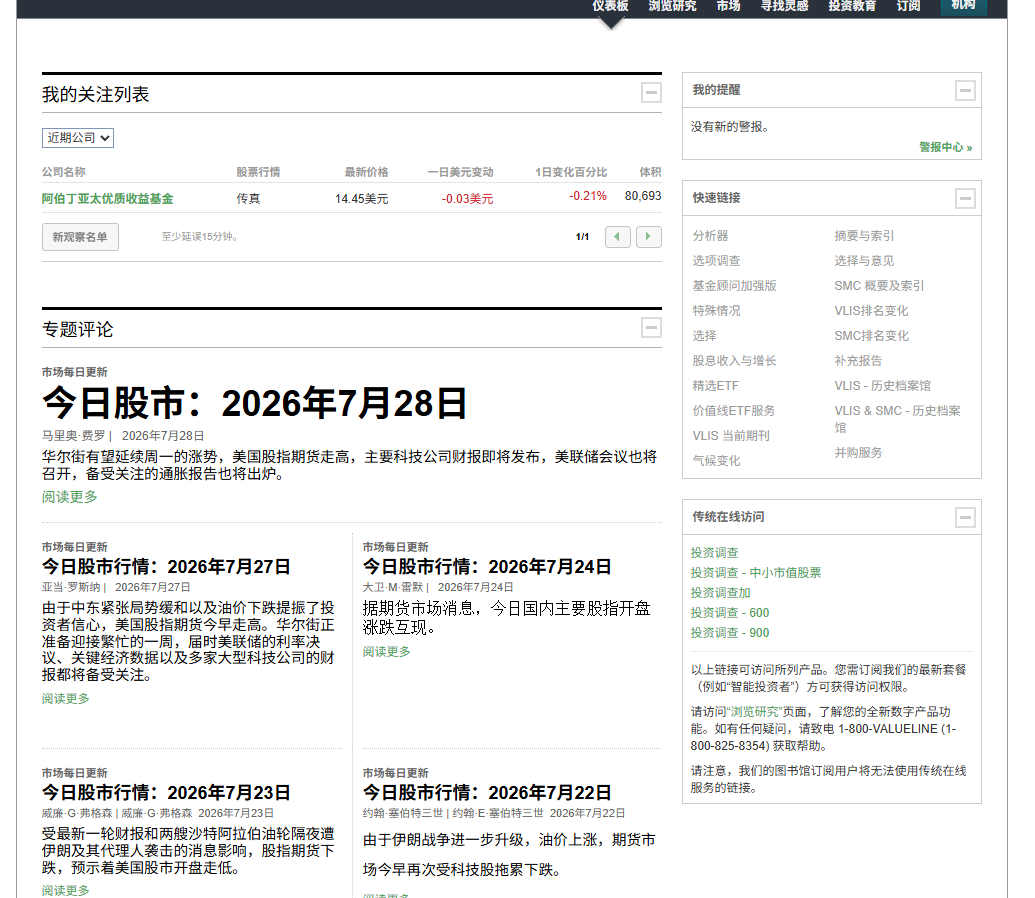Open the 订阅 menu item
The height and width of the screenshot is (898, 1035).
click(908, 6)
